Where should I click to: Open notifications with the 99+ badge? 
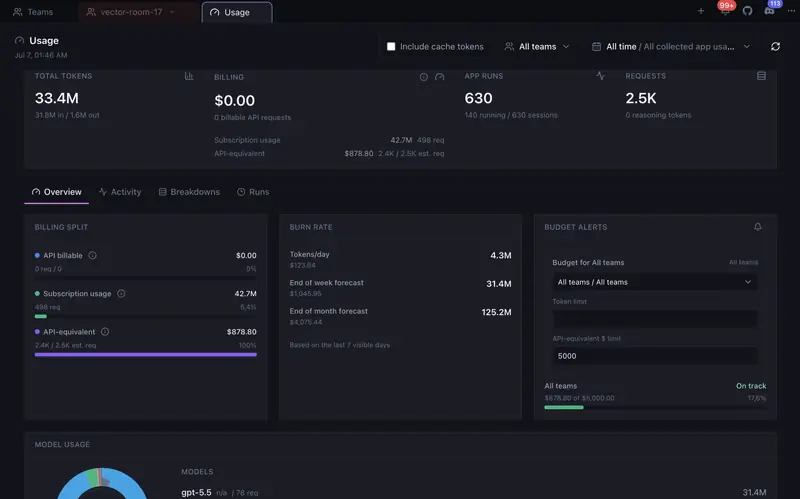click(x=725, y=9)
